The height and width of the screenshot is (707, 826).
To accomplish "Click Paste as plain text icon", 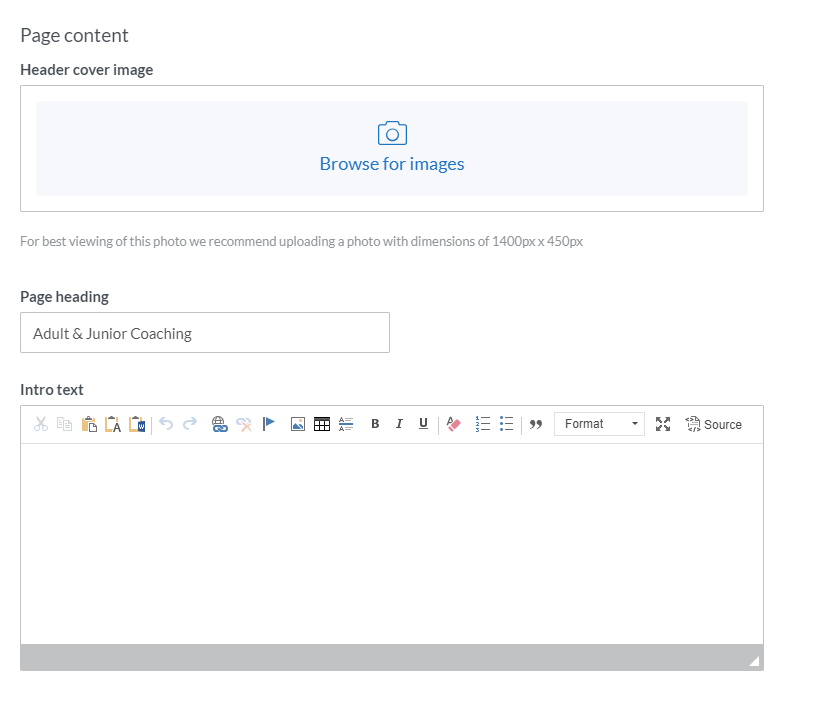I will tap(113, 424).
